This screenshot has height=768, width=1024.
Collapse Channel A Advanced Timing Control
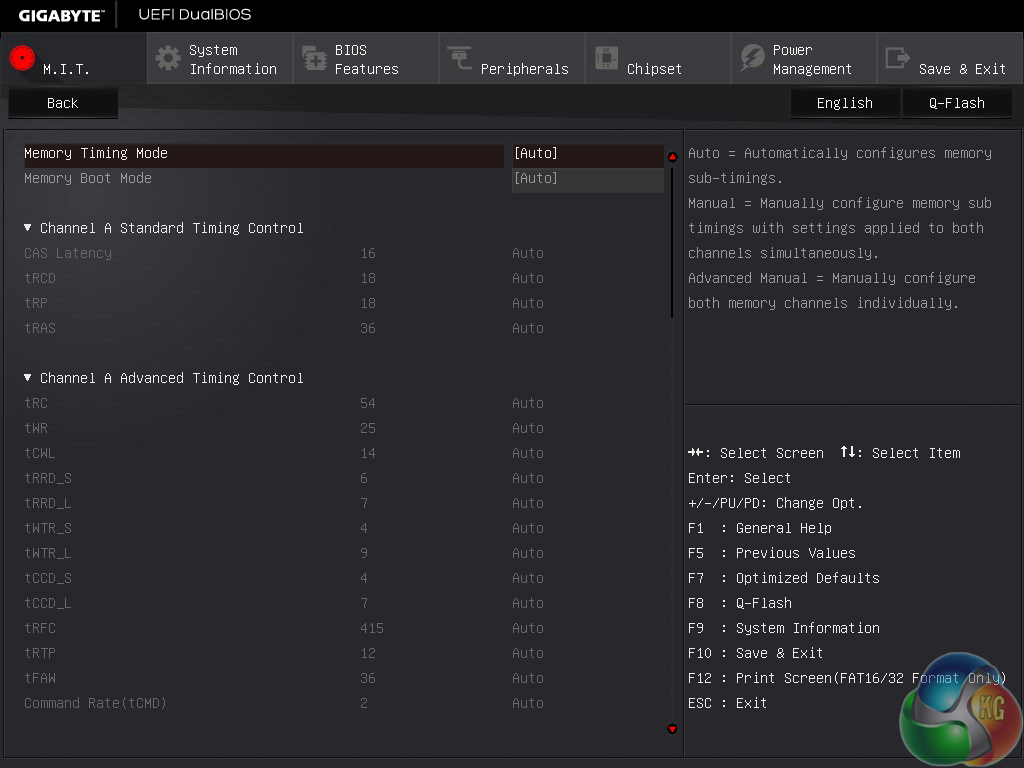coord(28,378)
